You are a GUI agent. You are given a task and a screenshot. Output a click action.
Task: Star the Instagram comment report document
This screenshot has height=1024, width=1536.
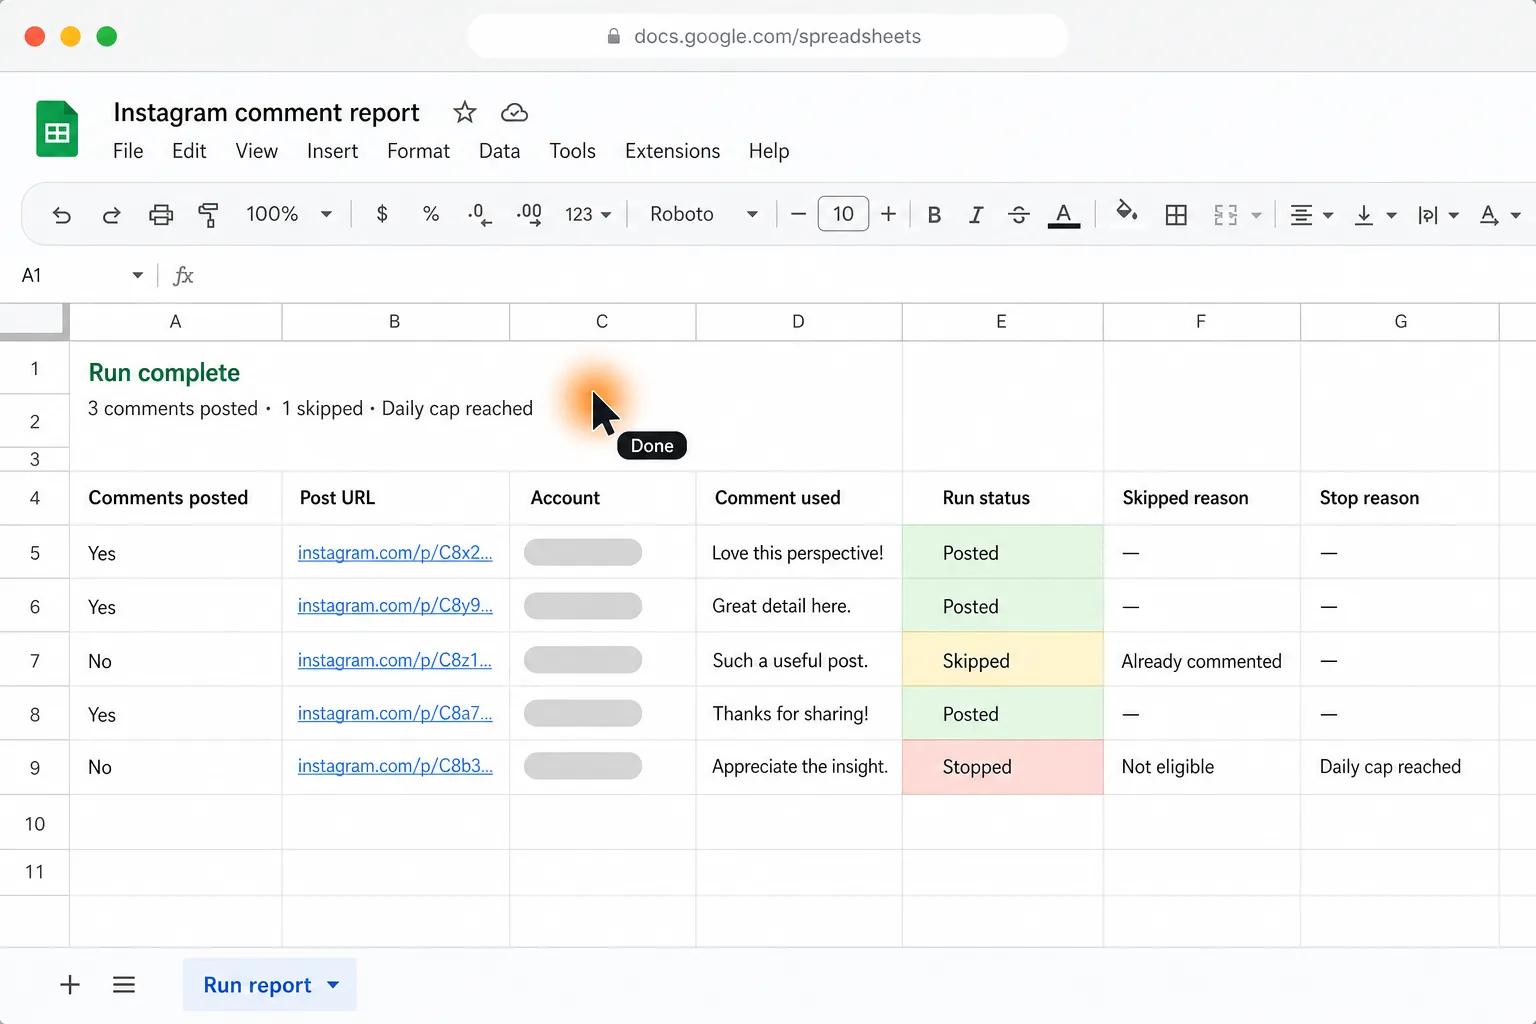click(465, 112)
